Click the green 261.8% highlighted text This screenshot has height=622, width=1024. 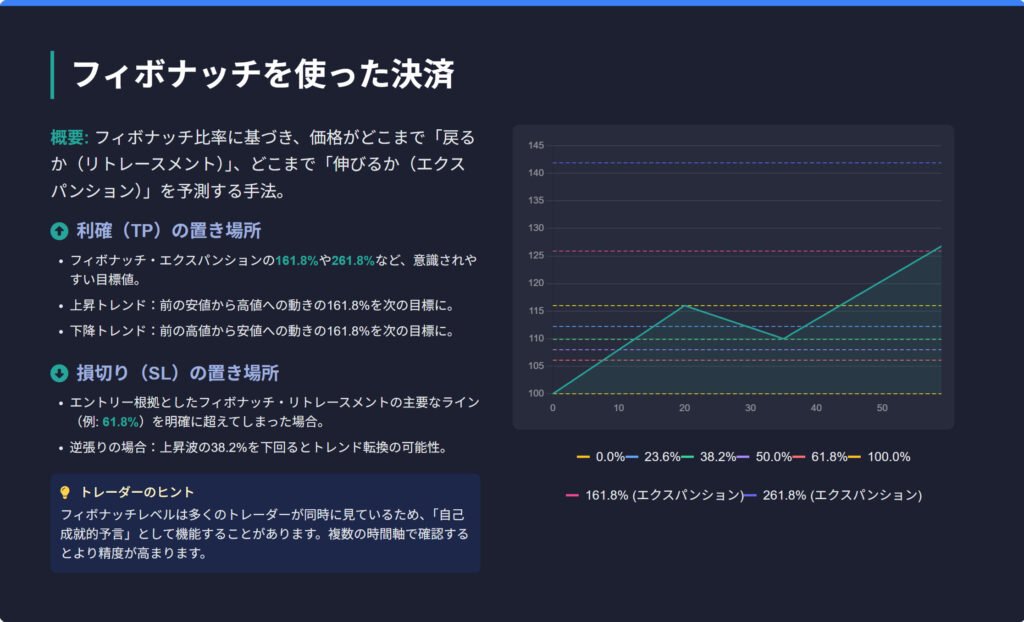353,261
